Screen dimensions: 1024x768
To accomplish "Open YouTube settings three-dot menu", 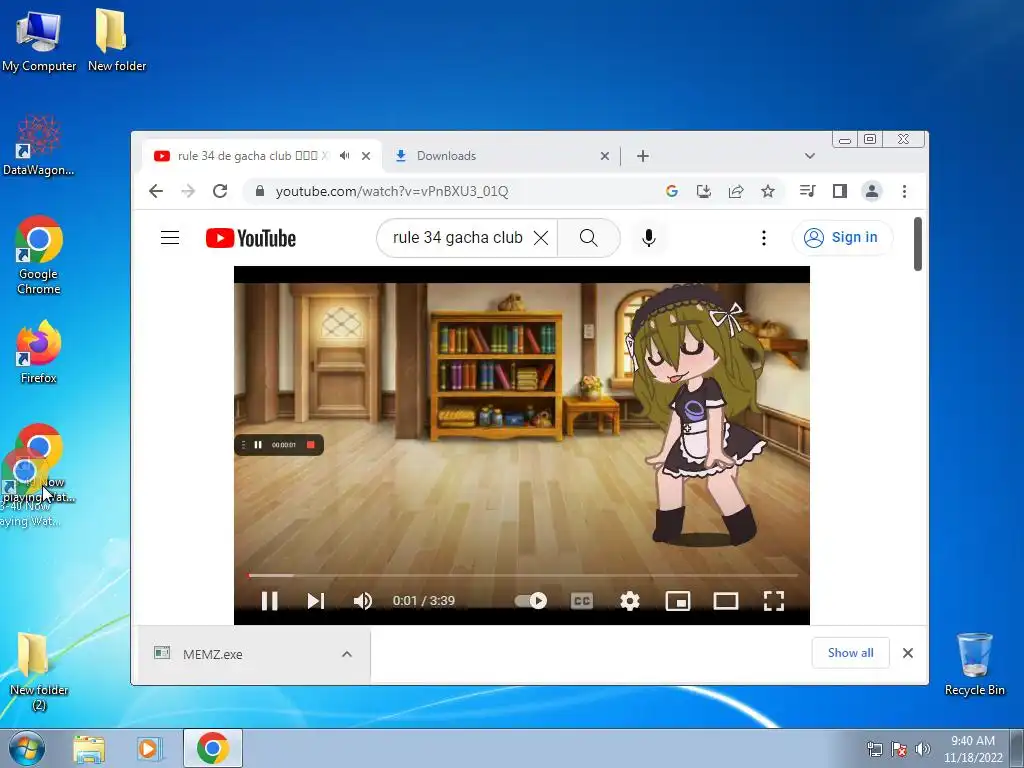I will click(763, 238).
